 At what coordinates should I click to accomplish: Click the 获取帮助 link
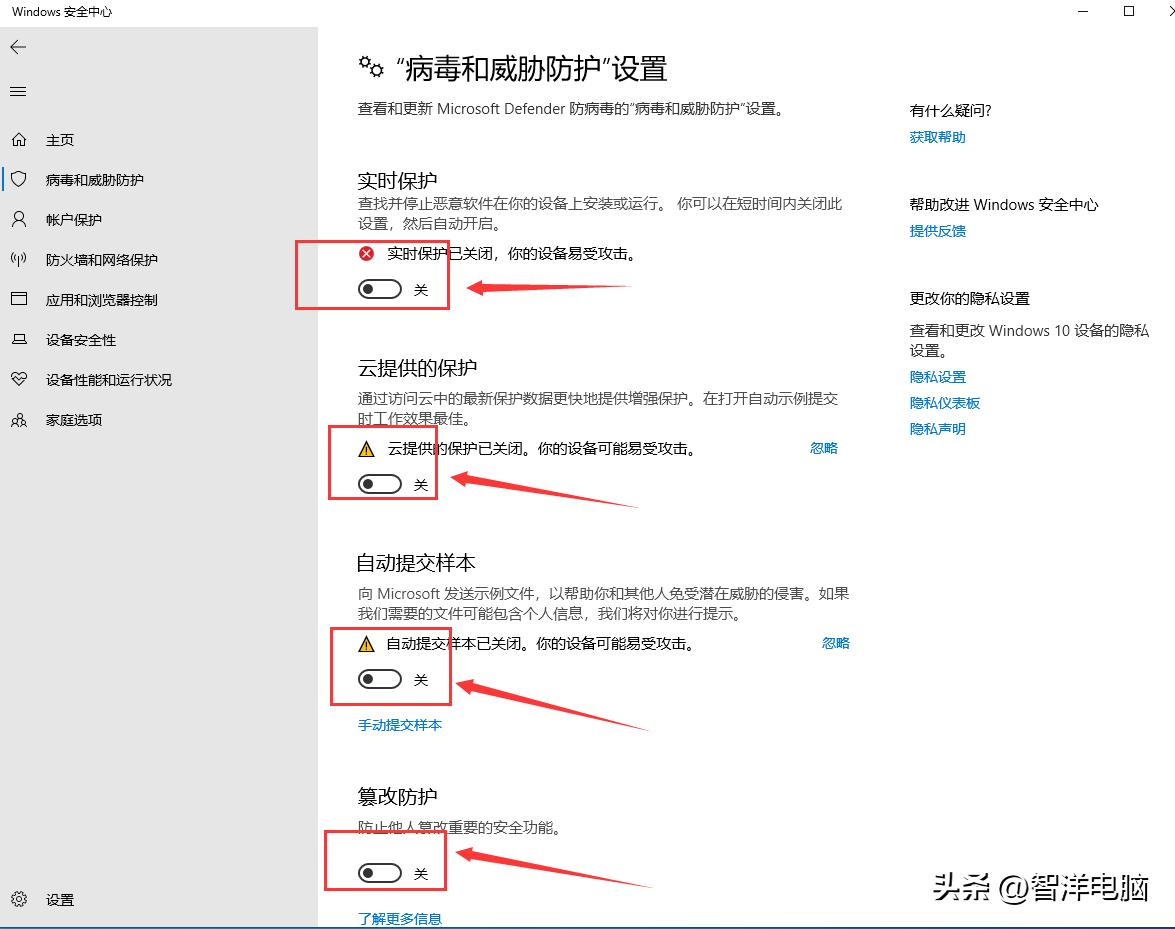pos(937,137)
